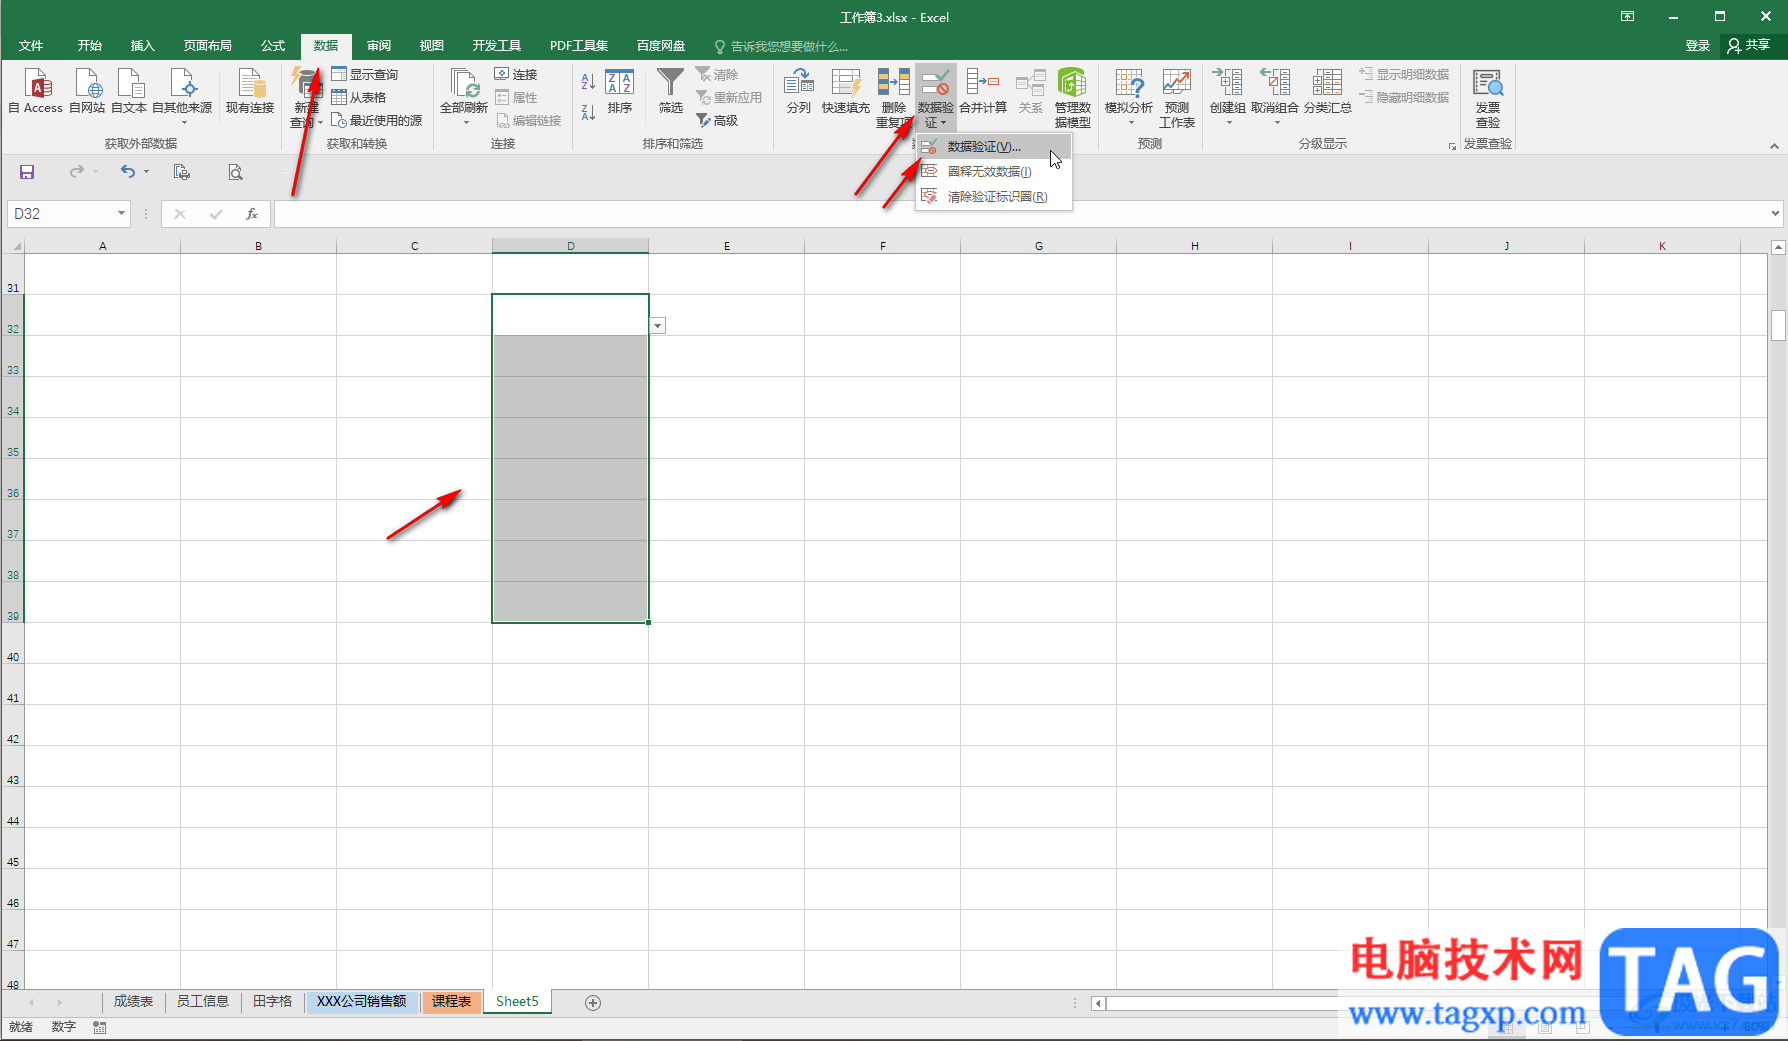Switch to 成绩表 sheet tab
Viewport: 1788px width, 1041px height.
point(133,1002)
